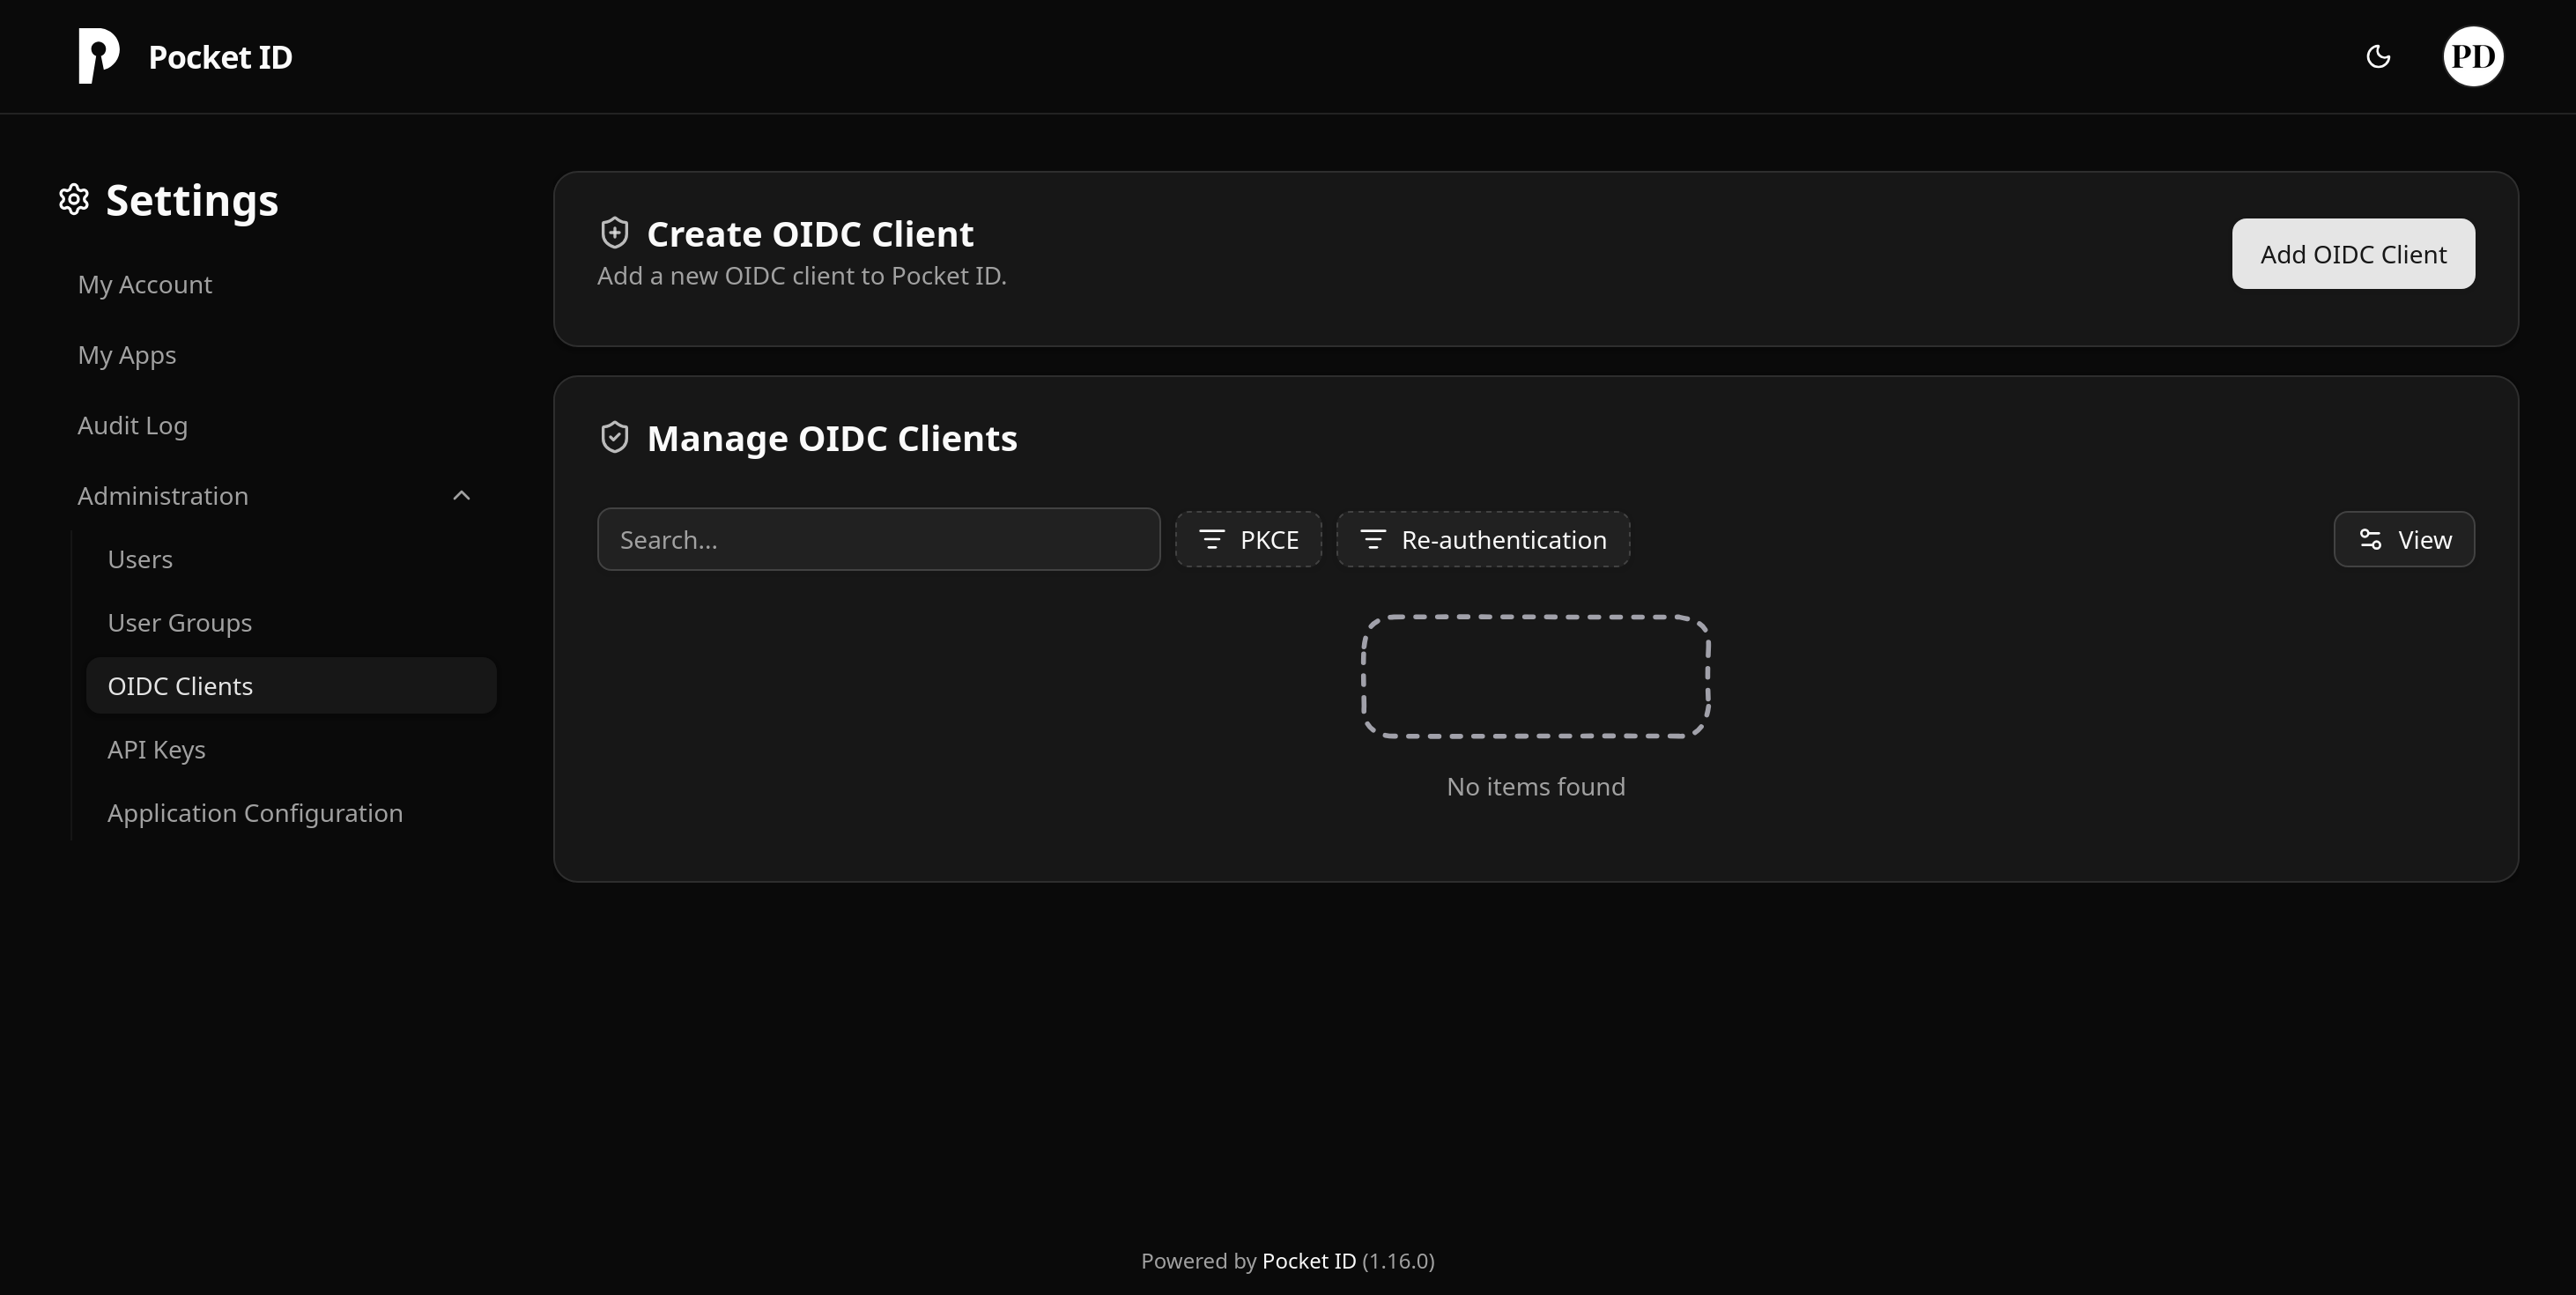Viewport: 2576px width, 1295px height.
Task: Click the shield icon beside Create OIDC Client
Action: point(614,231)
